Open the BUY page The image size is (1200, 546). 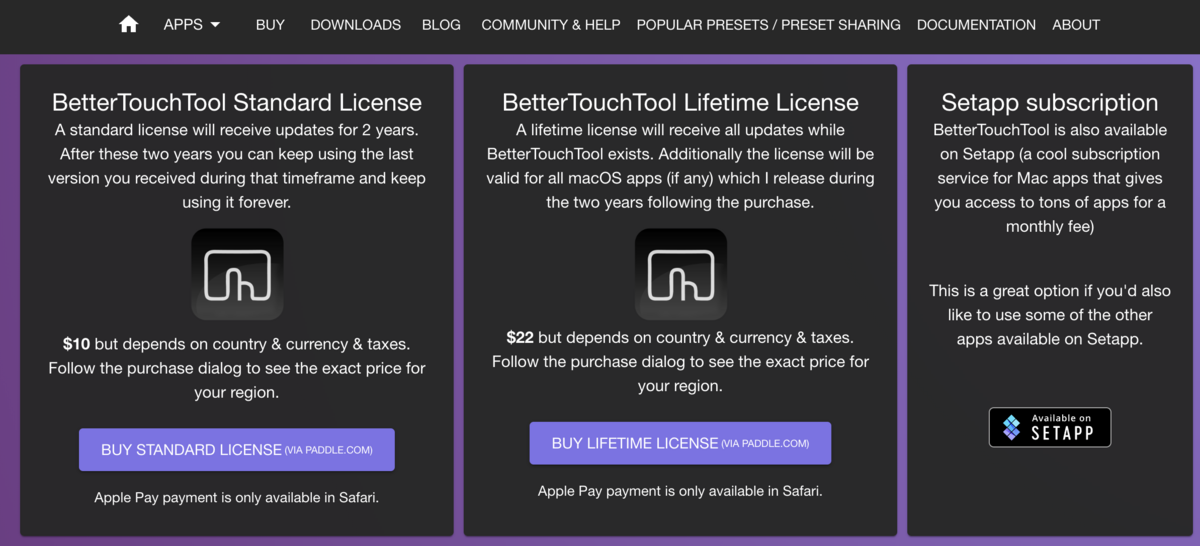point(270,24)
